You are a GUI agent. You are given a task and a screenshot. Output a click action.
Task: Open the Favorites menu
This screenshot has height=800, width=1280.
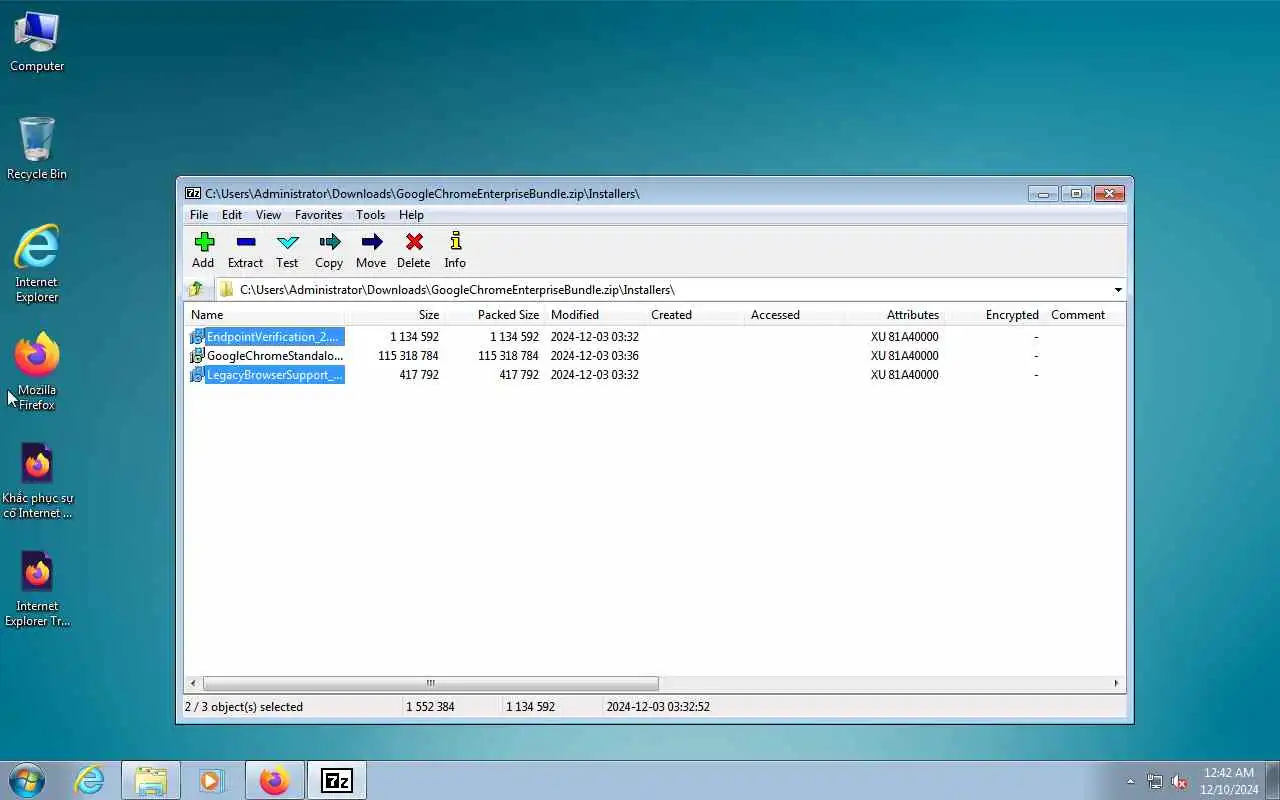[x=318, y=215]
